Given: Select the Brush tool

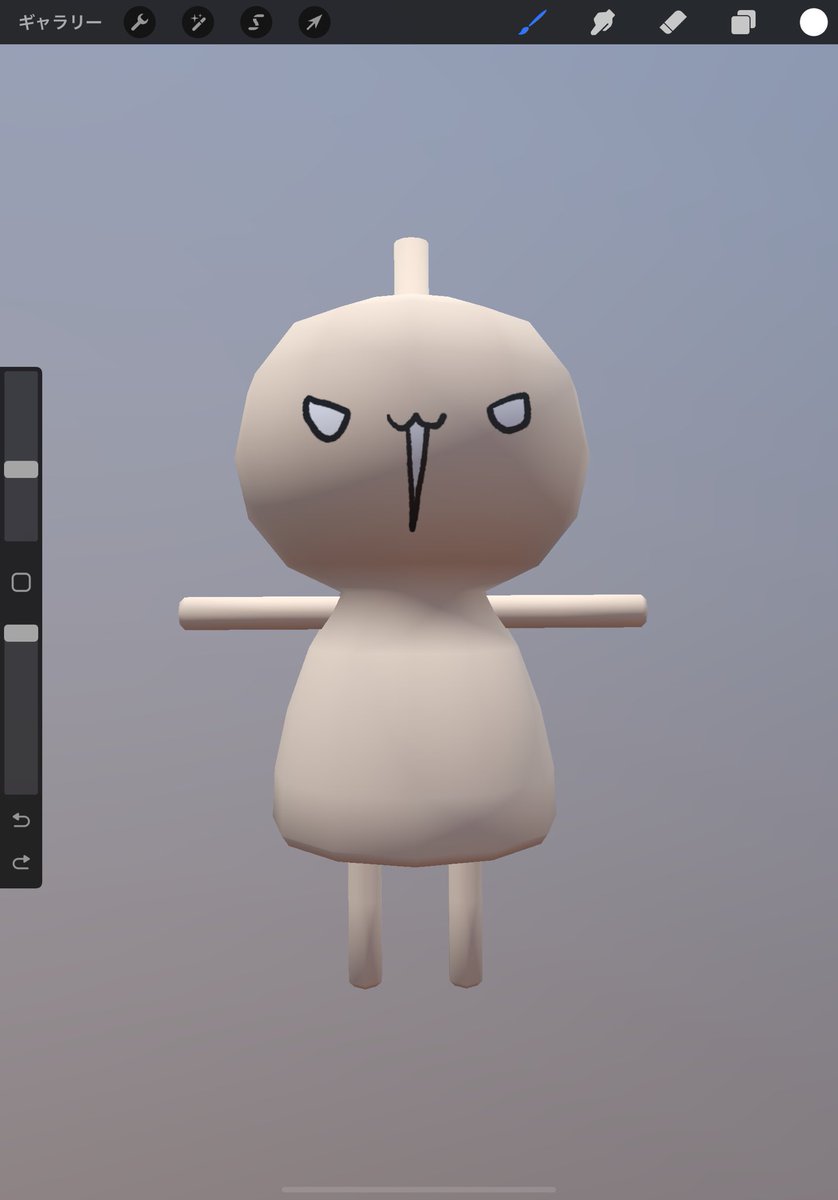Looking at the screenshot, I should tap(533, 22).
